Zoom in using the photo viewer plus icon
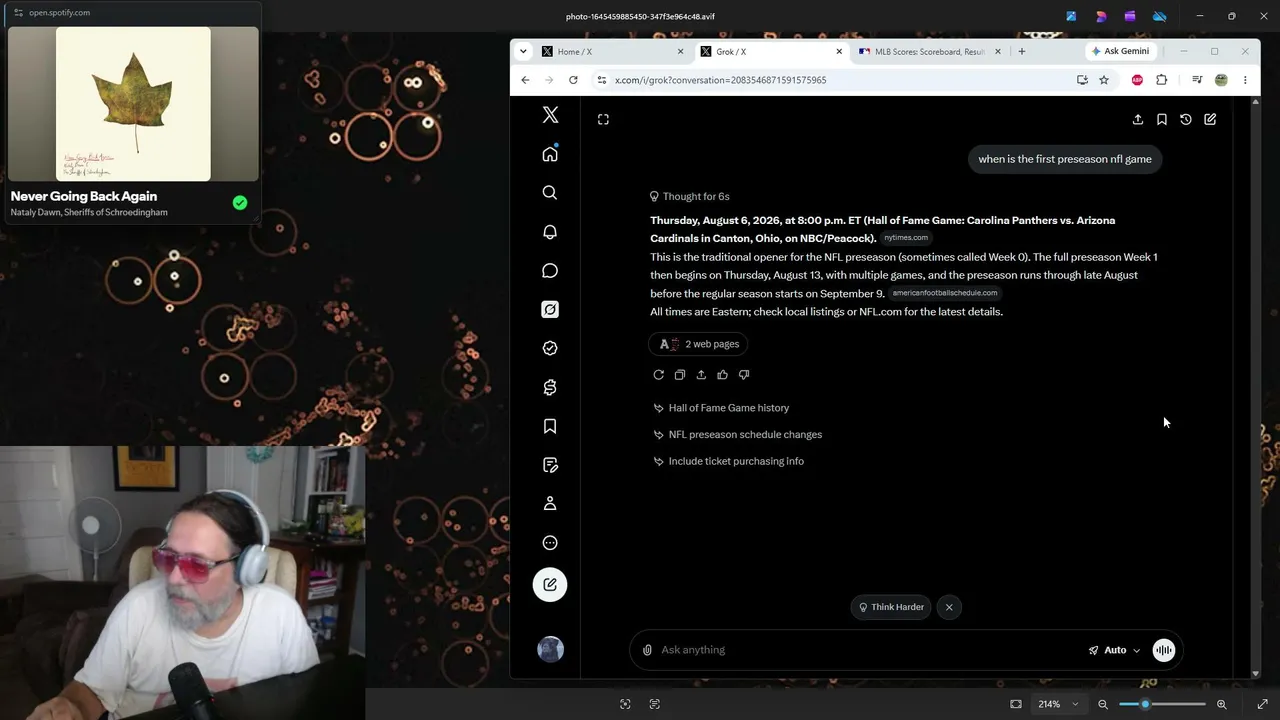1280x720 pixels. click(x=1222, y=704)
